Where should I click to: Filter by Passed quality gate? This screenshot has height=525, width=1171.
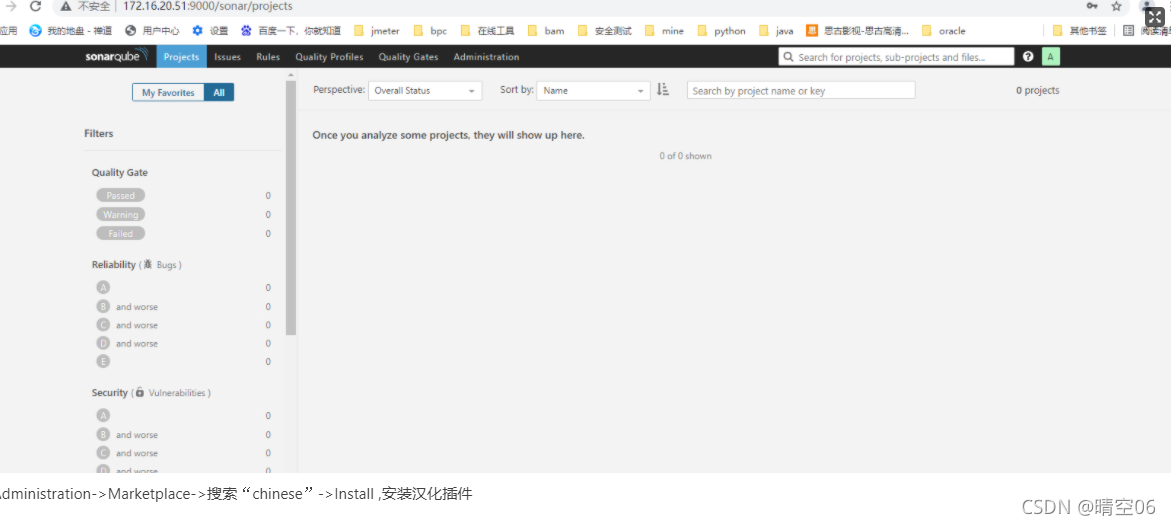coord(120,196)
